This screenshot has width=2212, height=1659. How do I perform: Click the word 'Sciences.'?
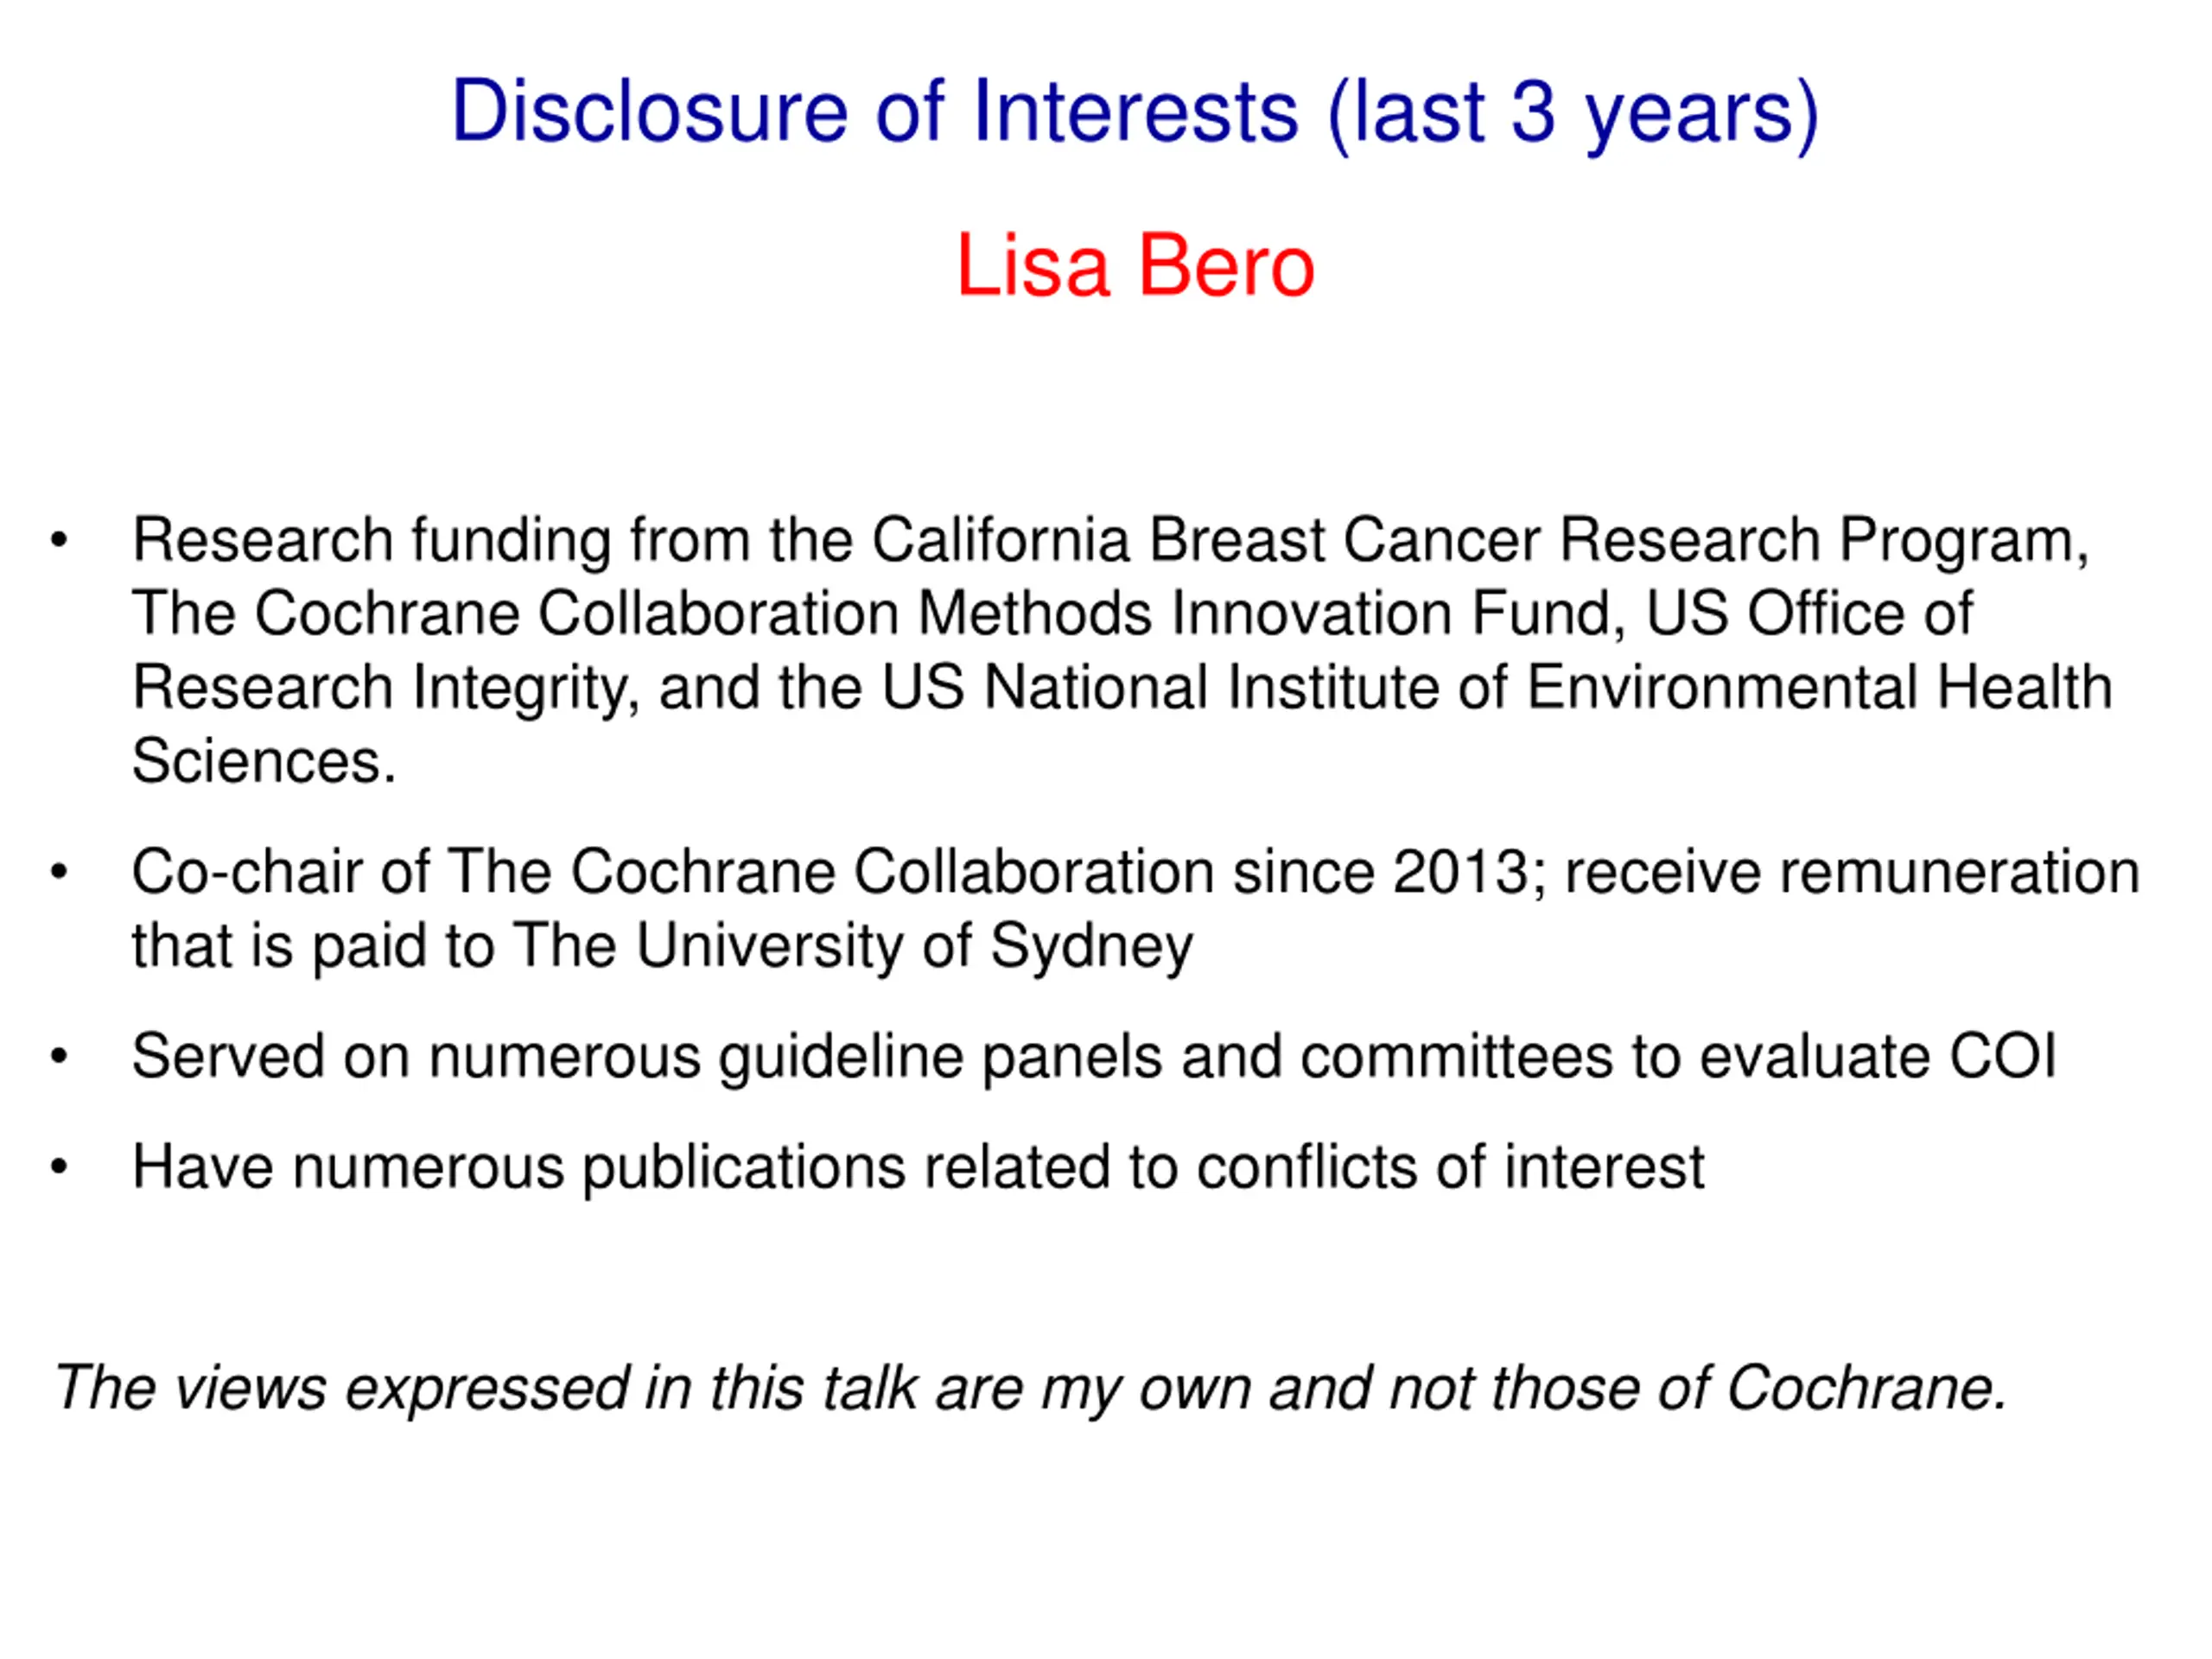click(x=264, y=761)
